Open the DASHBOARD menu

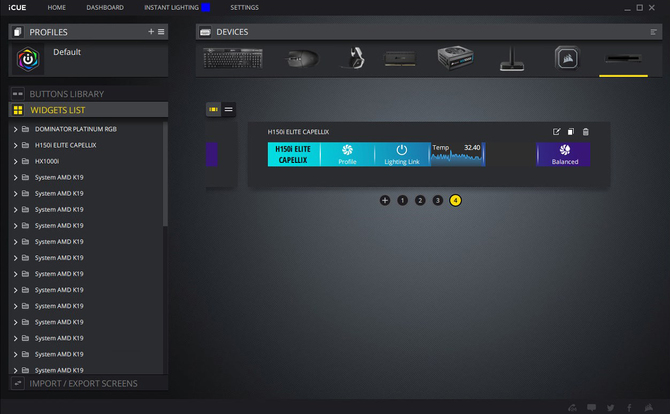105,8
